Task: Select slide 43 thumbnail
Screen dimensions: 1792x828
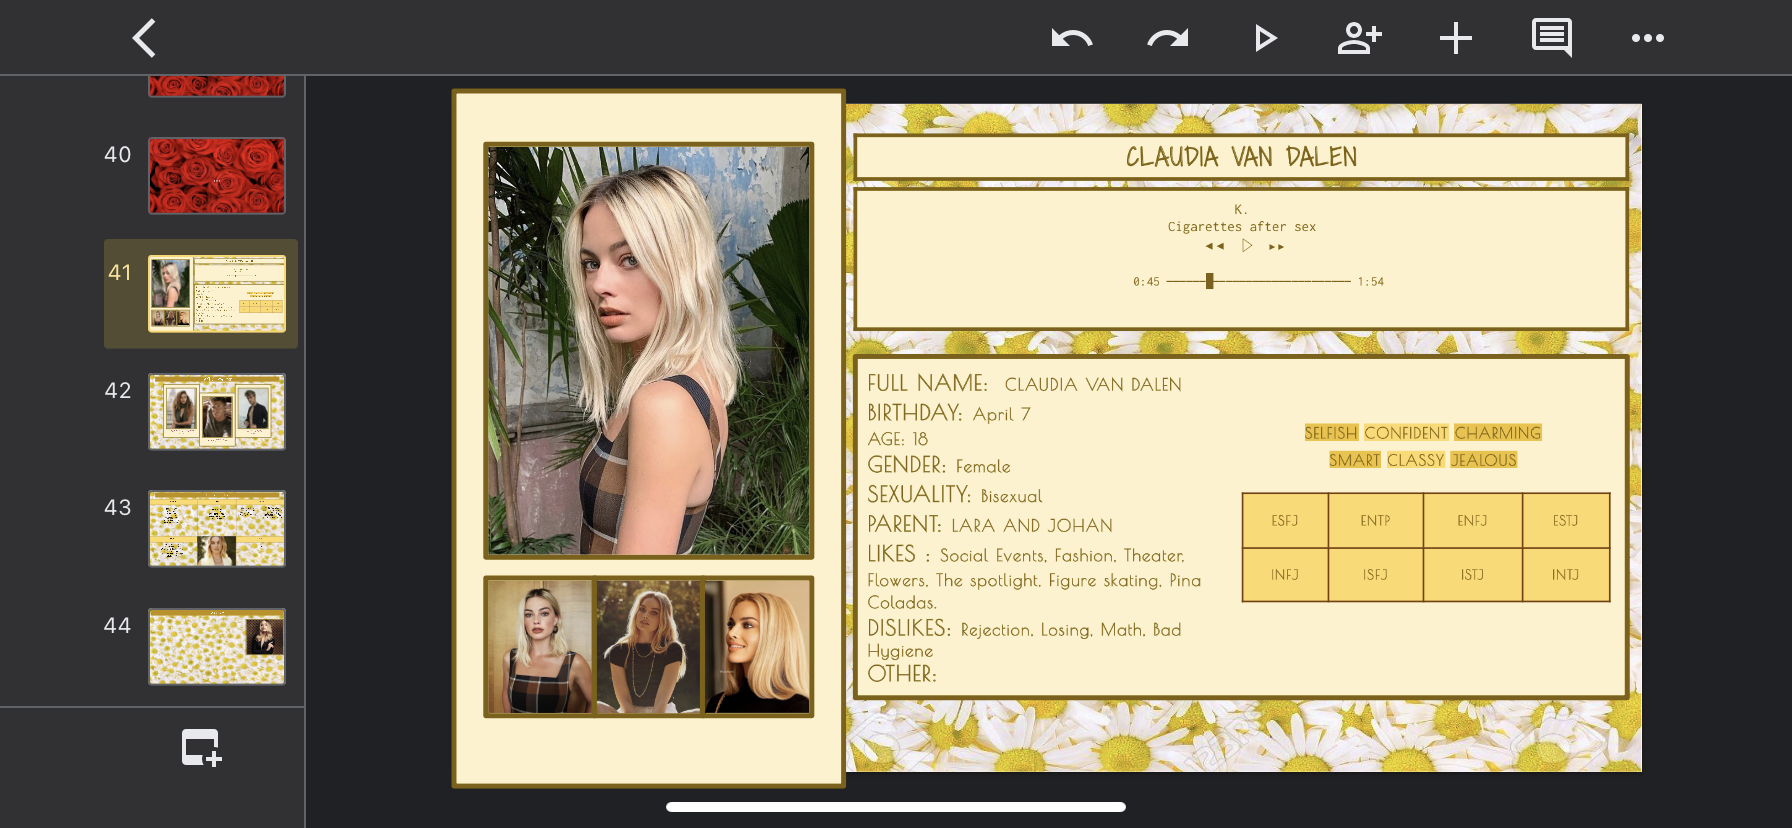Action: pyautogui.click(x=217, y=528)
